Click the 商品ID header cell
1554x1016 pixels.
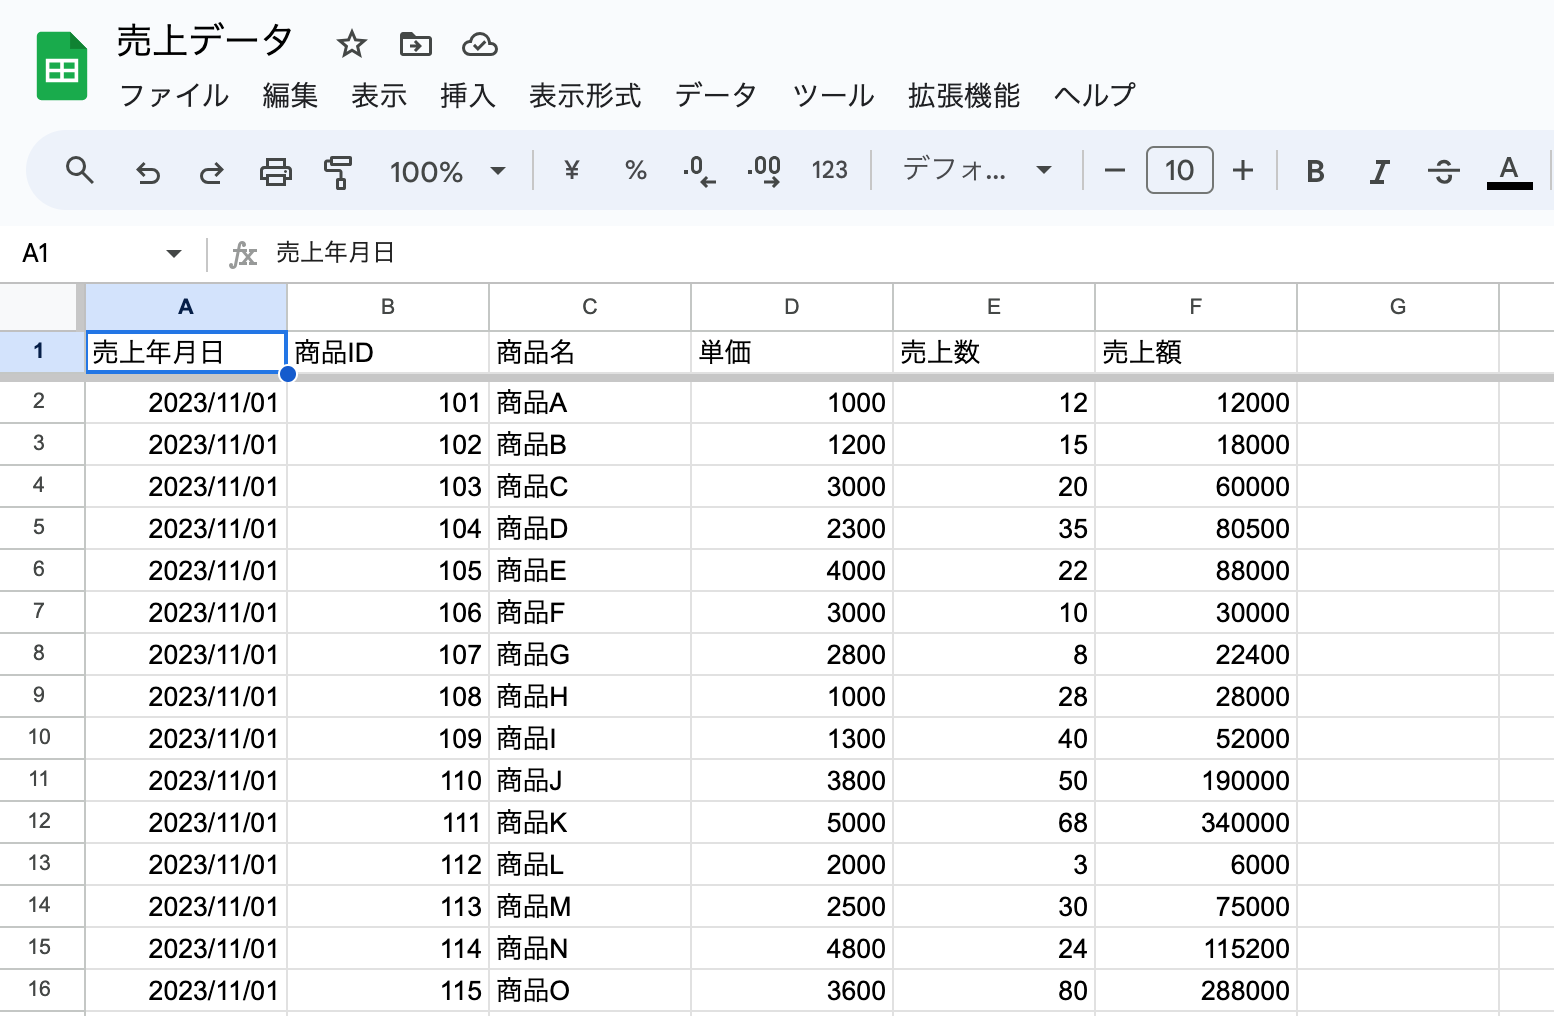pyautogui.click(x=388, y=352)
